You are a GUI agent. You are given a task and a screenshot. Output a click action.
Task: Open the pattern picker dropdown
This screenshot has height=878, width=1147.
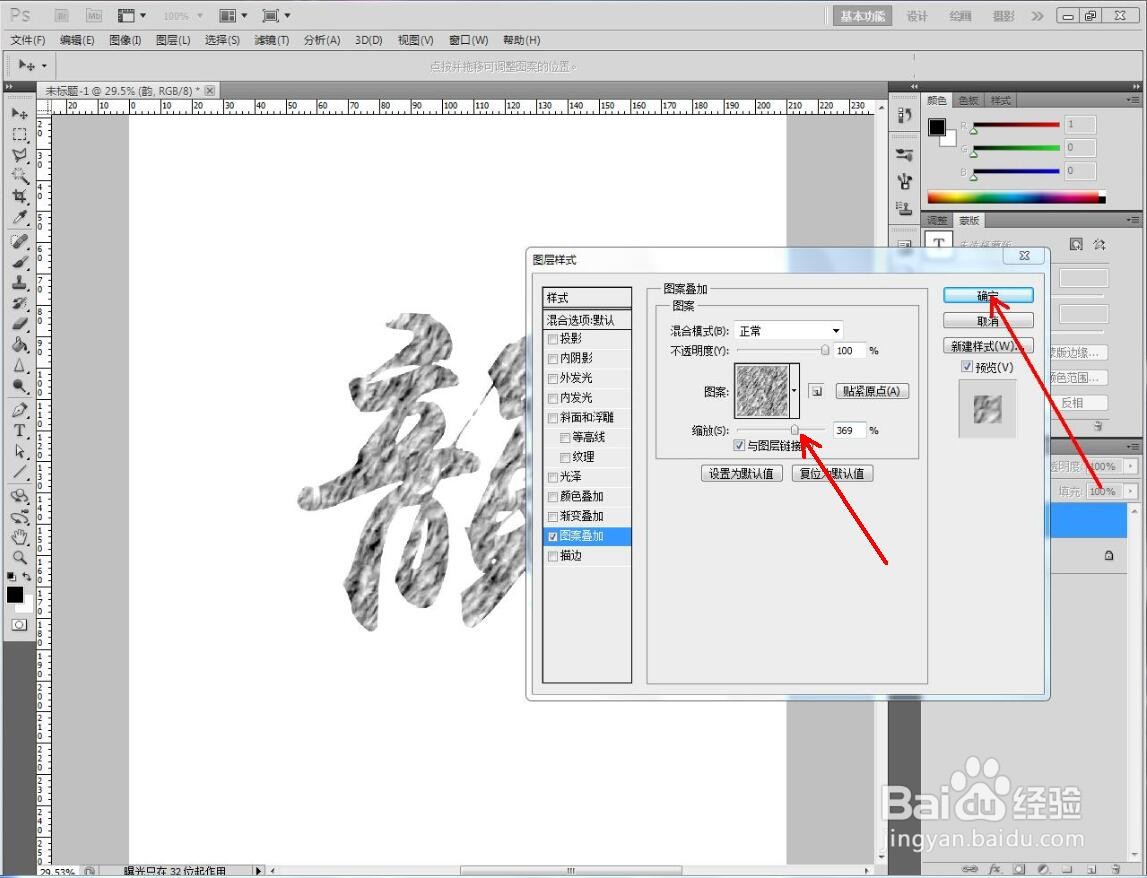click(x=795, y=391)
